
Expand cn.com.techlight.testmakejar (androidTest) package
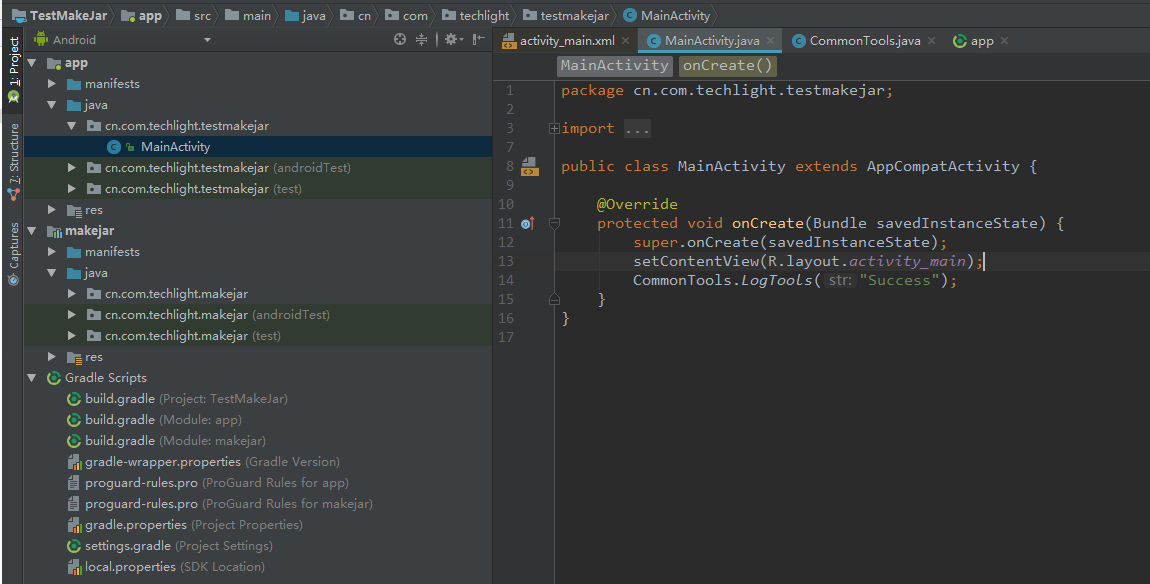72,167
